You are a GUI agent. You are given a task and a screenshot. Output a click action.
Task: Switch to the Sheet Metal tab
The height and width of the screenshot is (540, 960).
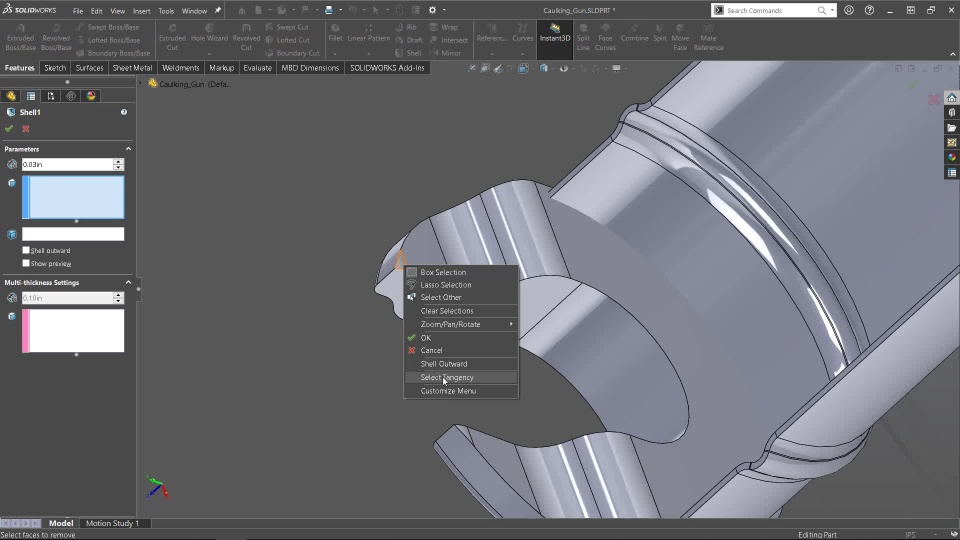click(x=132, y=68)
